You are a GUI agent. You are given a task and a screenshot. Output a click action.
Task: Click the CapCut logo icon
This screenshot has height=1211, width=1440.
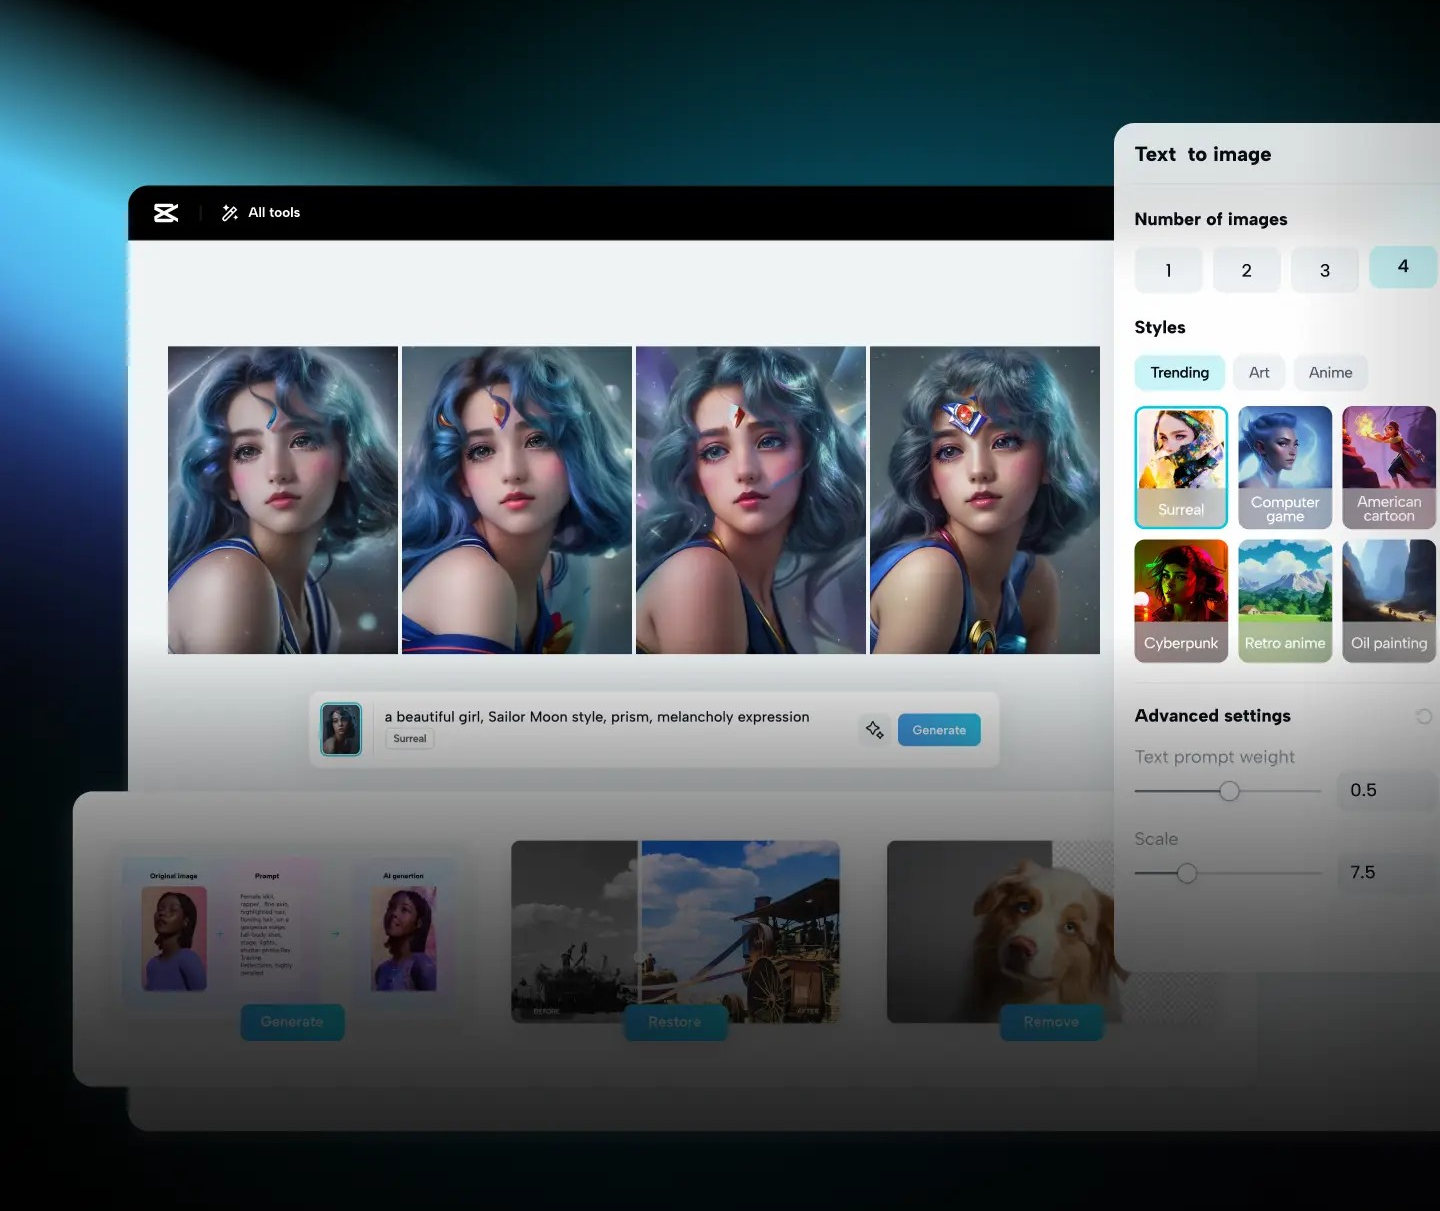click(x=166, y=213)
